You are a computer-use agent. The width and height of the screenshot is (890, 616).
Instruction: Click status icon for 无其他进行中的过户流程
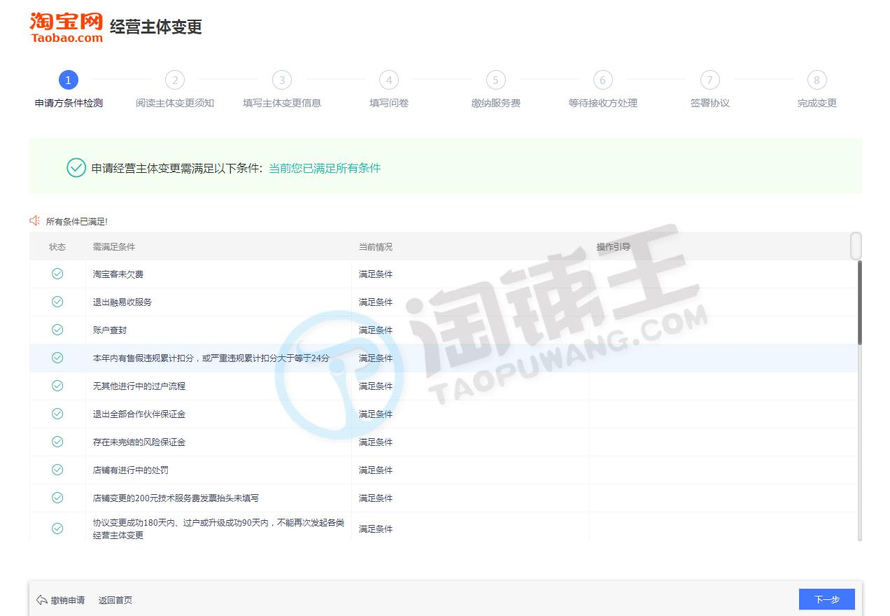57,385
